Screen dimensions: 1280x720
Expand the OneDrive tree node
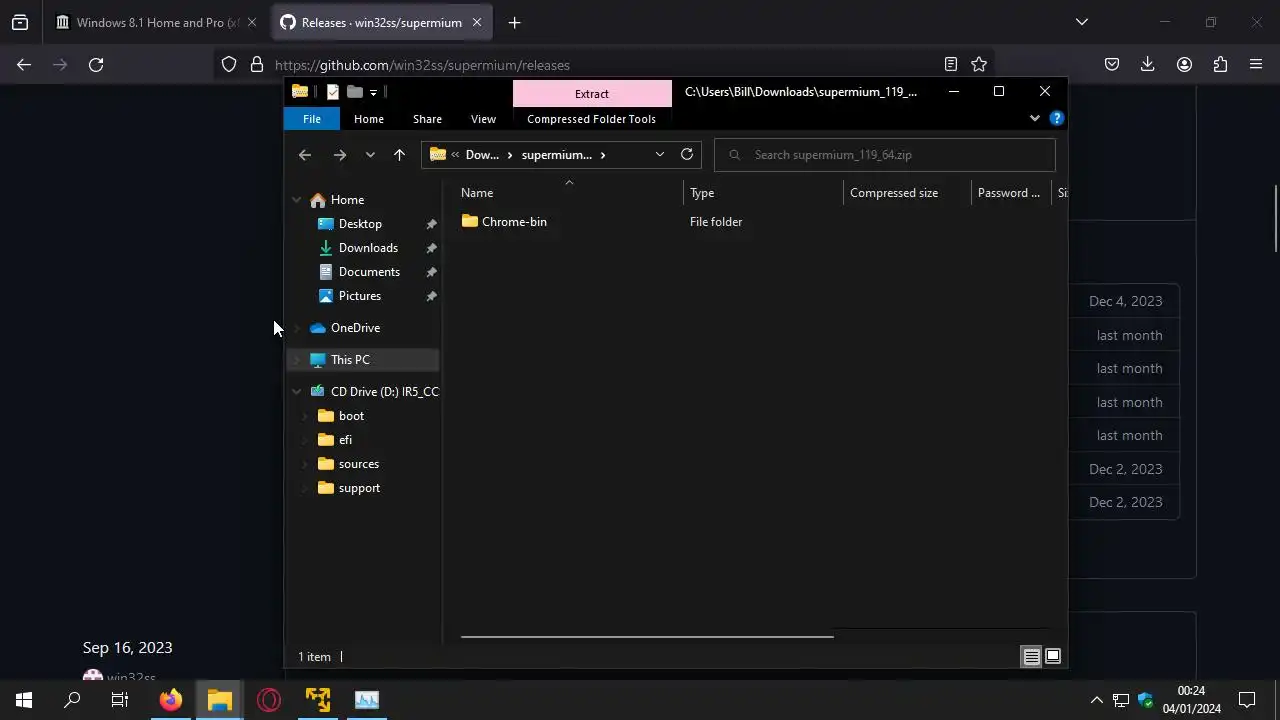click(x=297, y=328)
